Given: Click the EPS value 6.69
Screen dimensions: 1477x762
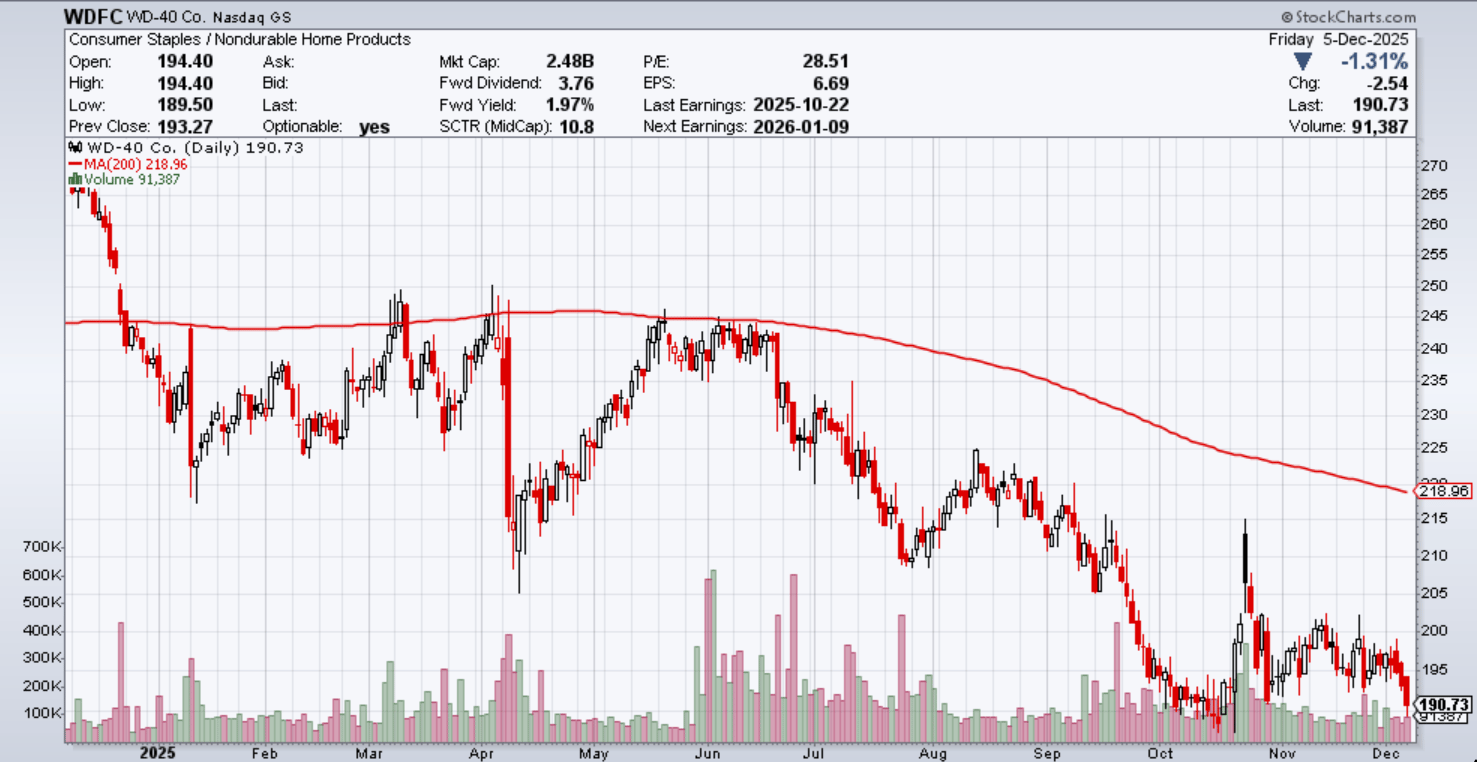Looking at the screenshot, I should [832, 83].
